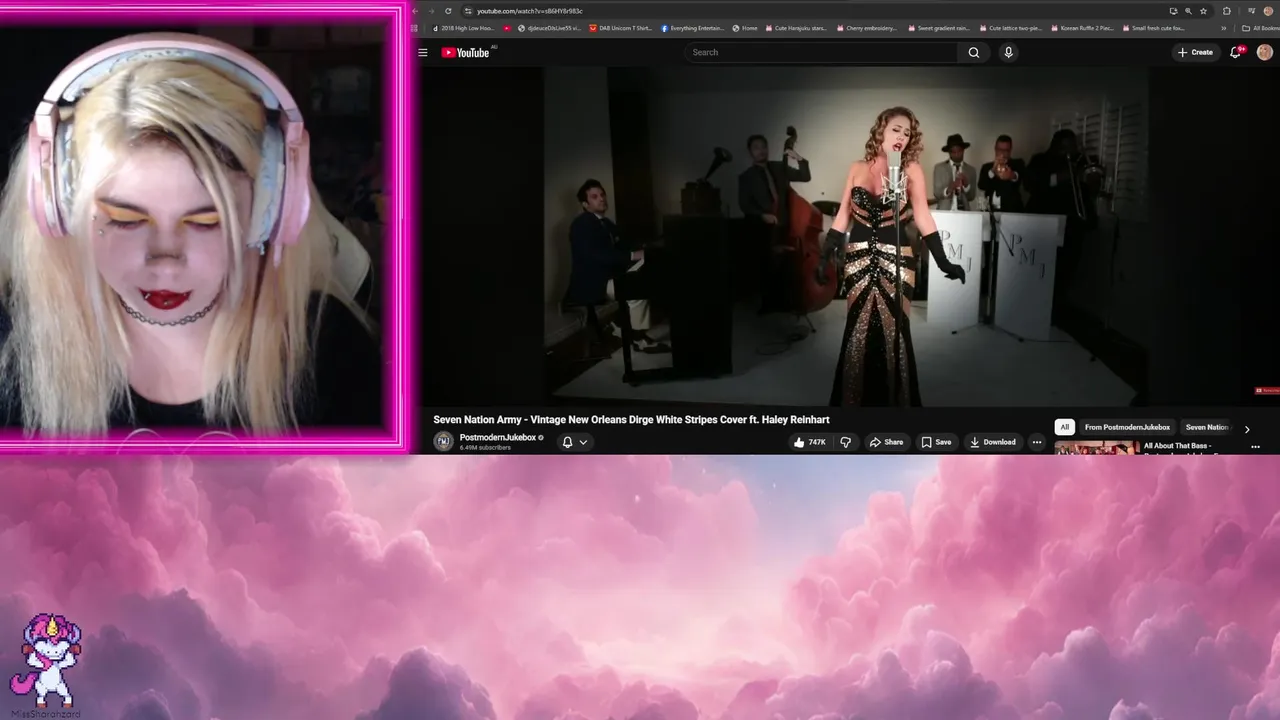
Task: Open the Cute lattice two-piece bookmark
Action: pyautogui.click(x=1011, y=28)
